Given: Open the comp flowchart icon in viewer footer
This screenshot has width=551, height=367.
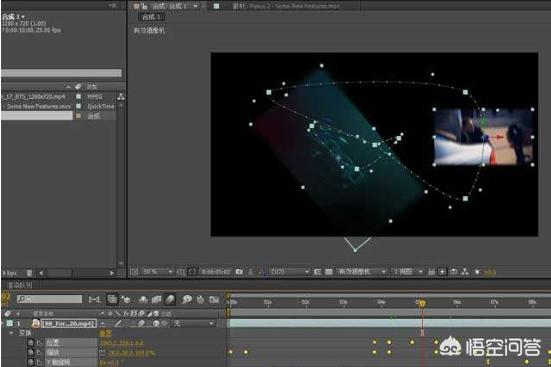Looking at the screenshot, I should point(465,272).
